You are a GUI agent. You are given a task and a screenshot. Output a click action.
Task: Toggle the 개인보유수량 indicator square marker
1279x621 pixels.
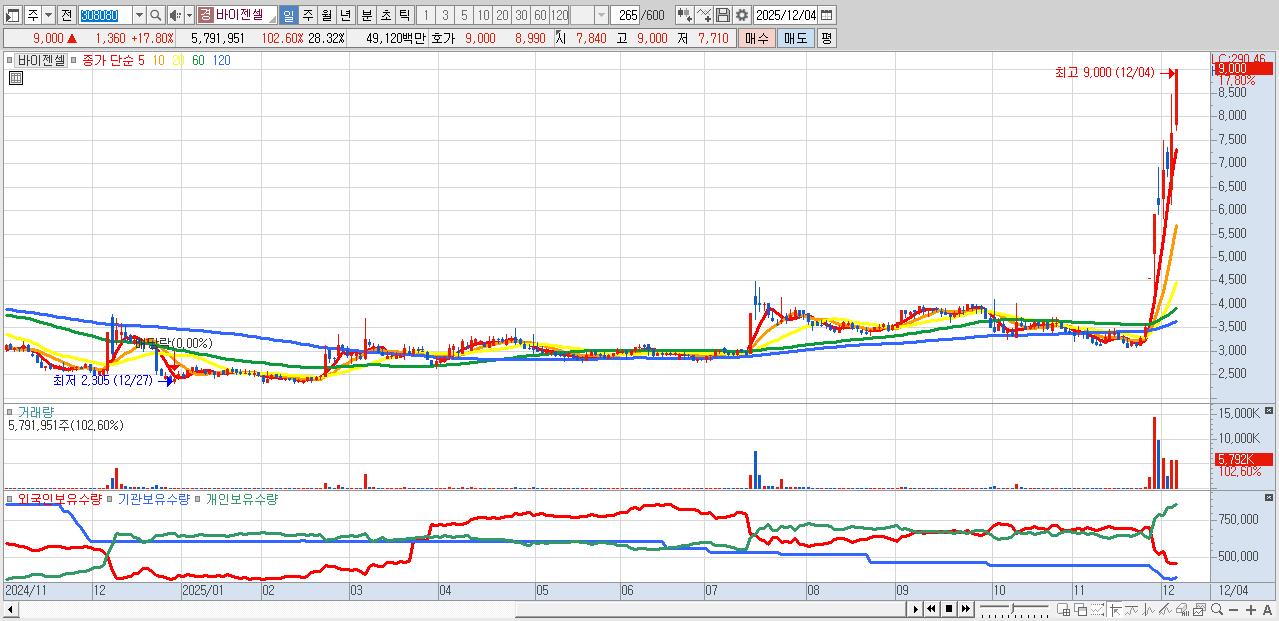199,498
